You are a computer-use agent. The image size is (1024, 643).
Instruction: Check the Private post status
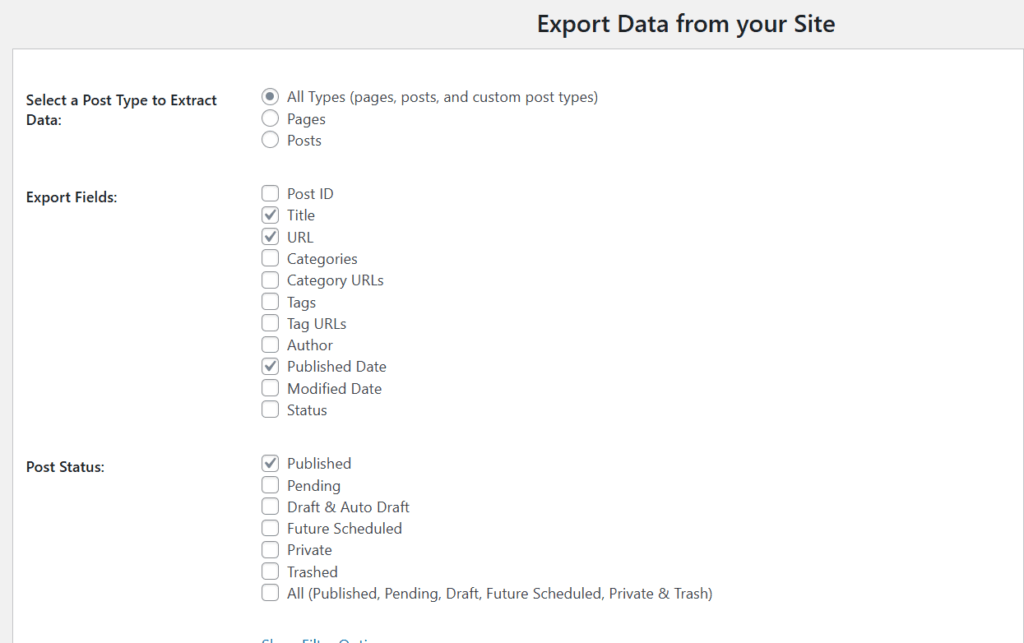[270, 550]
